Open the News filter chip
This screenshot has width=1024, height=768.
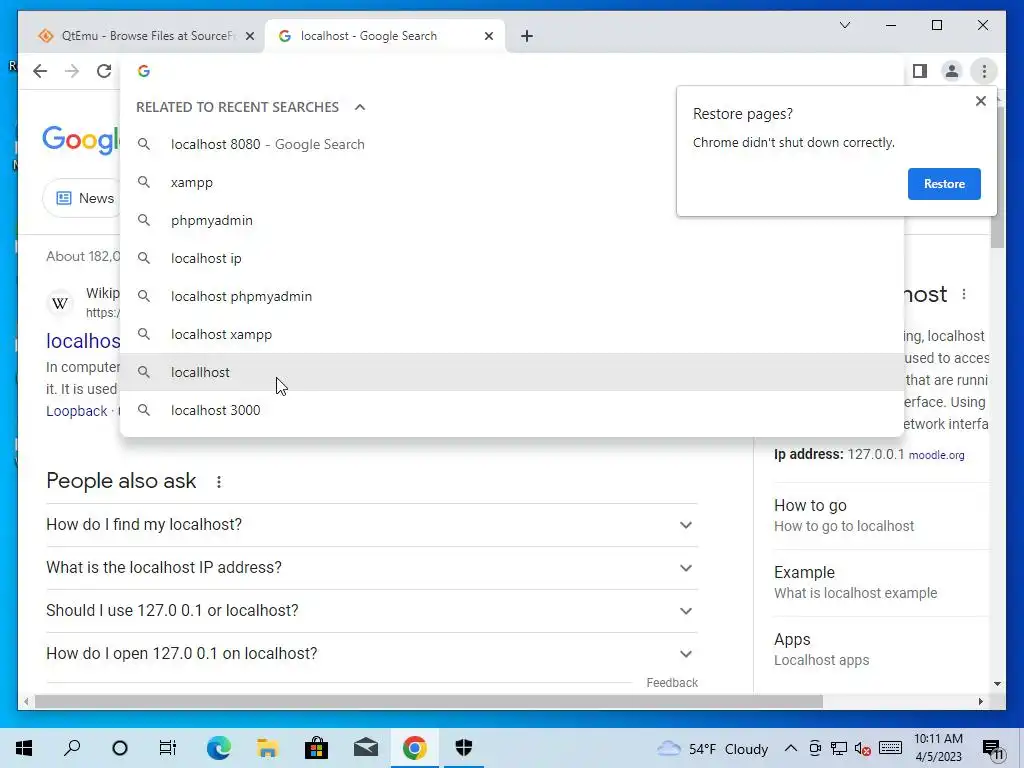click(x=82, y=198)
